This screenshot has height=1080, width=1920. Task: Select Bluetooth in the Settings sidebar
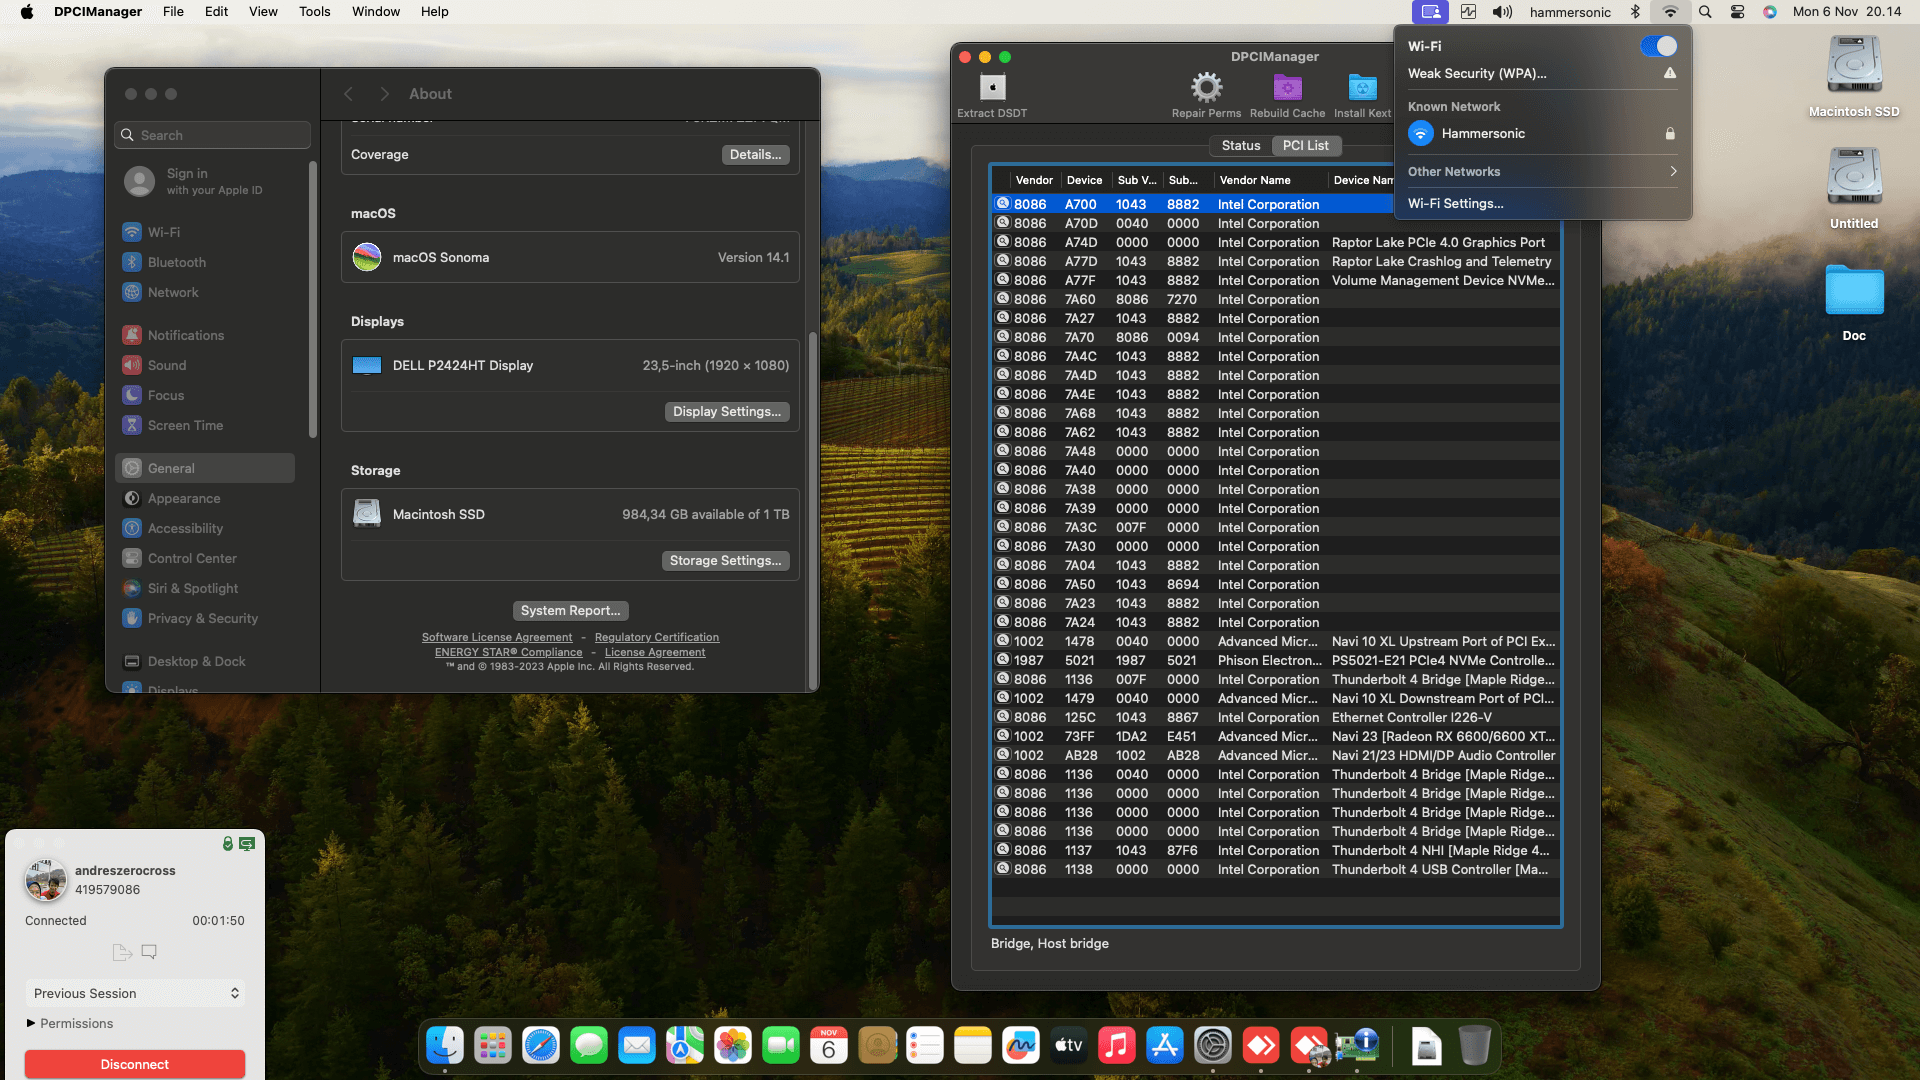tap(205, 262)
